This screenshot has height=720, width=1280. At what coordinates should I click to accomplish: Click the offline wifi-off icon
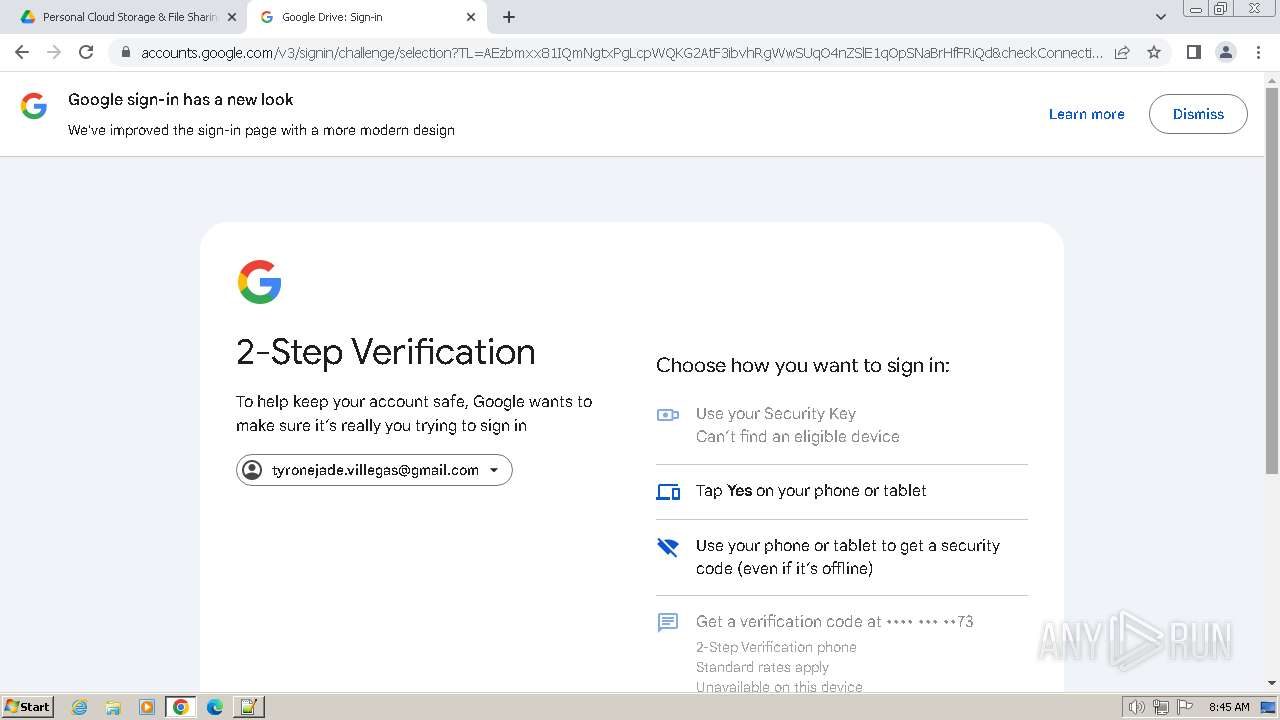[668, 547]
